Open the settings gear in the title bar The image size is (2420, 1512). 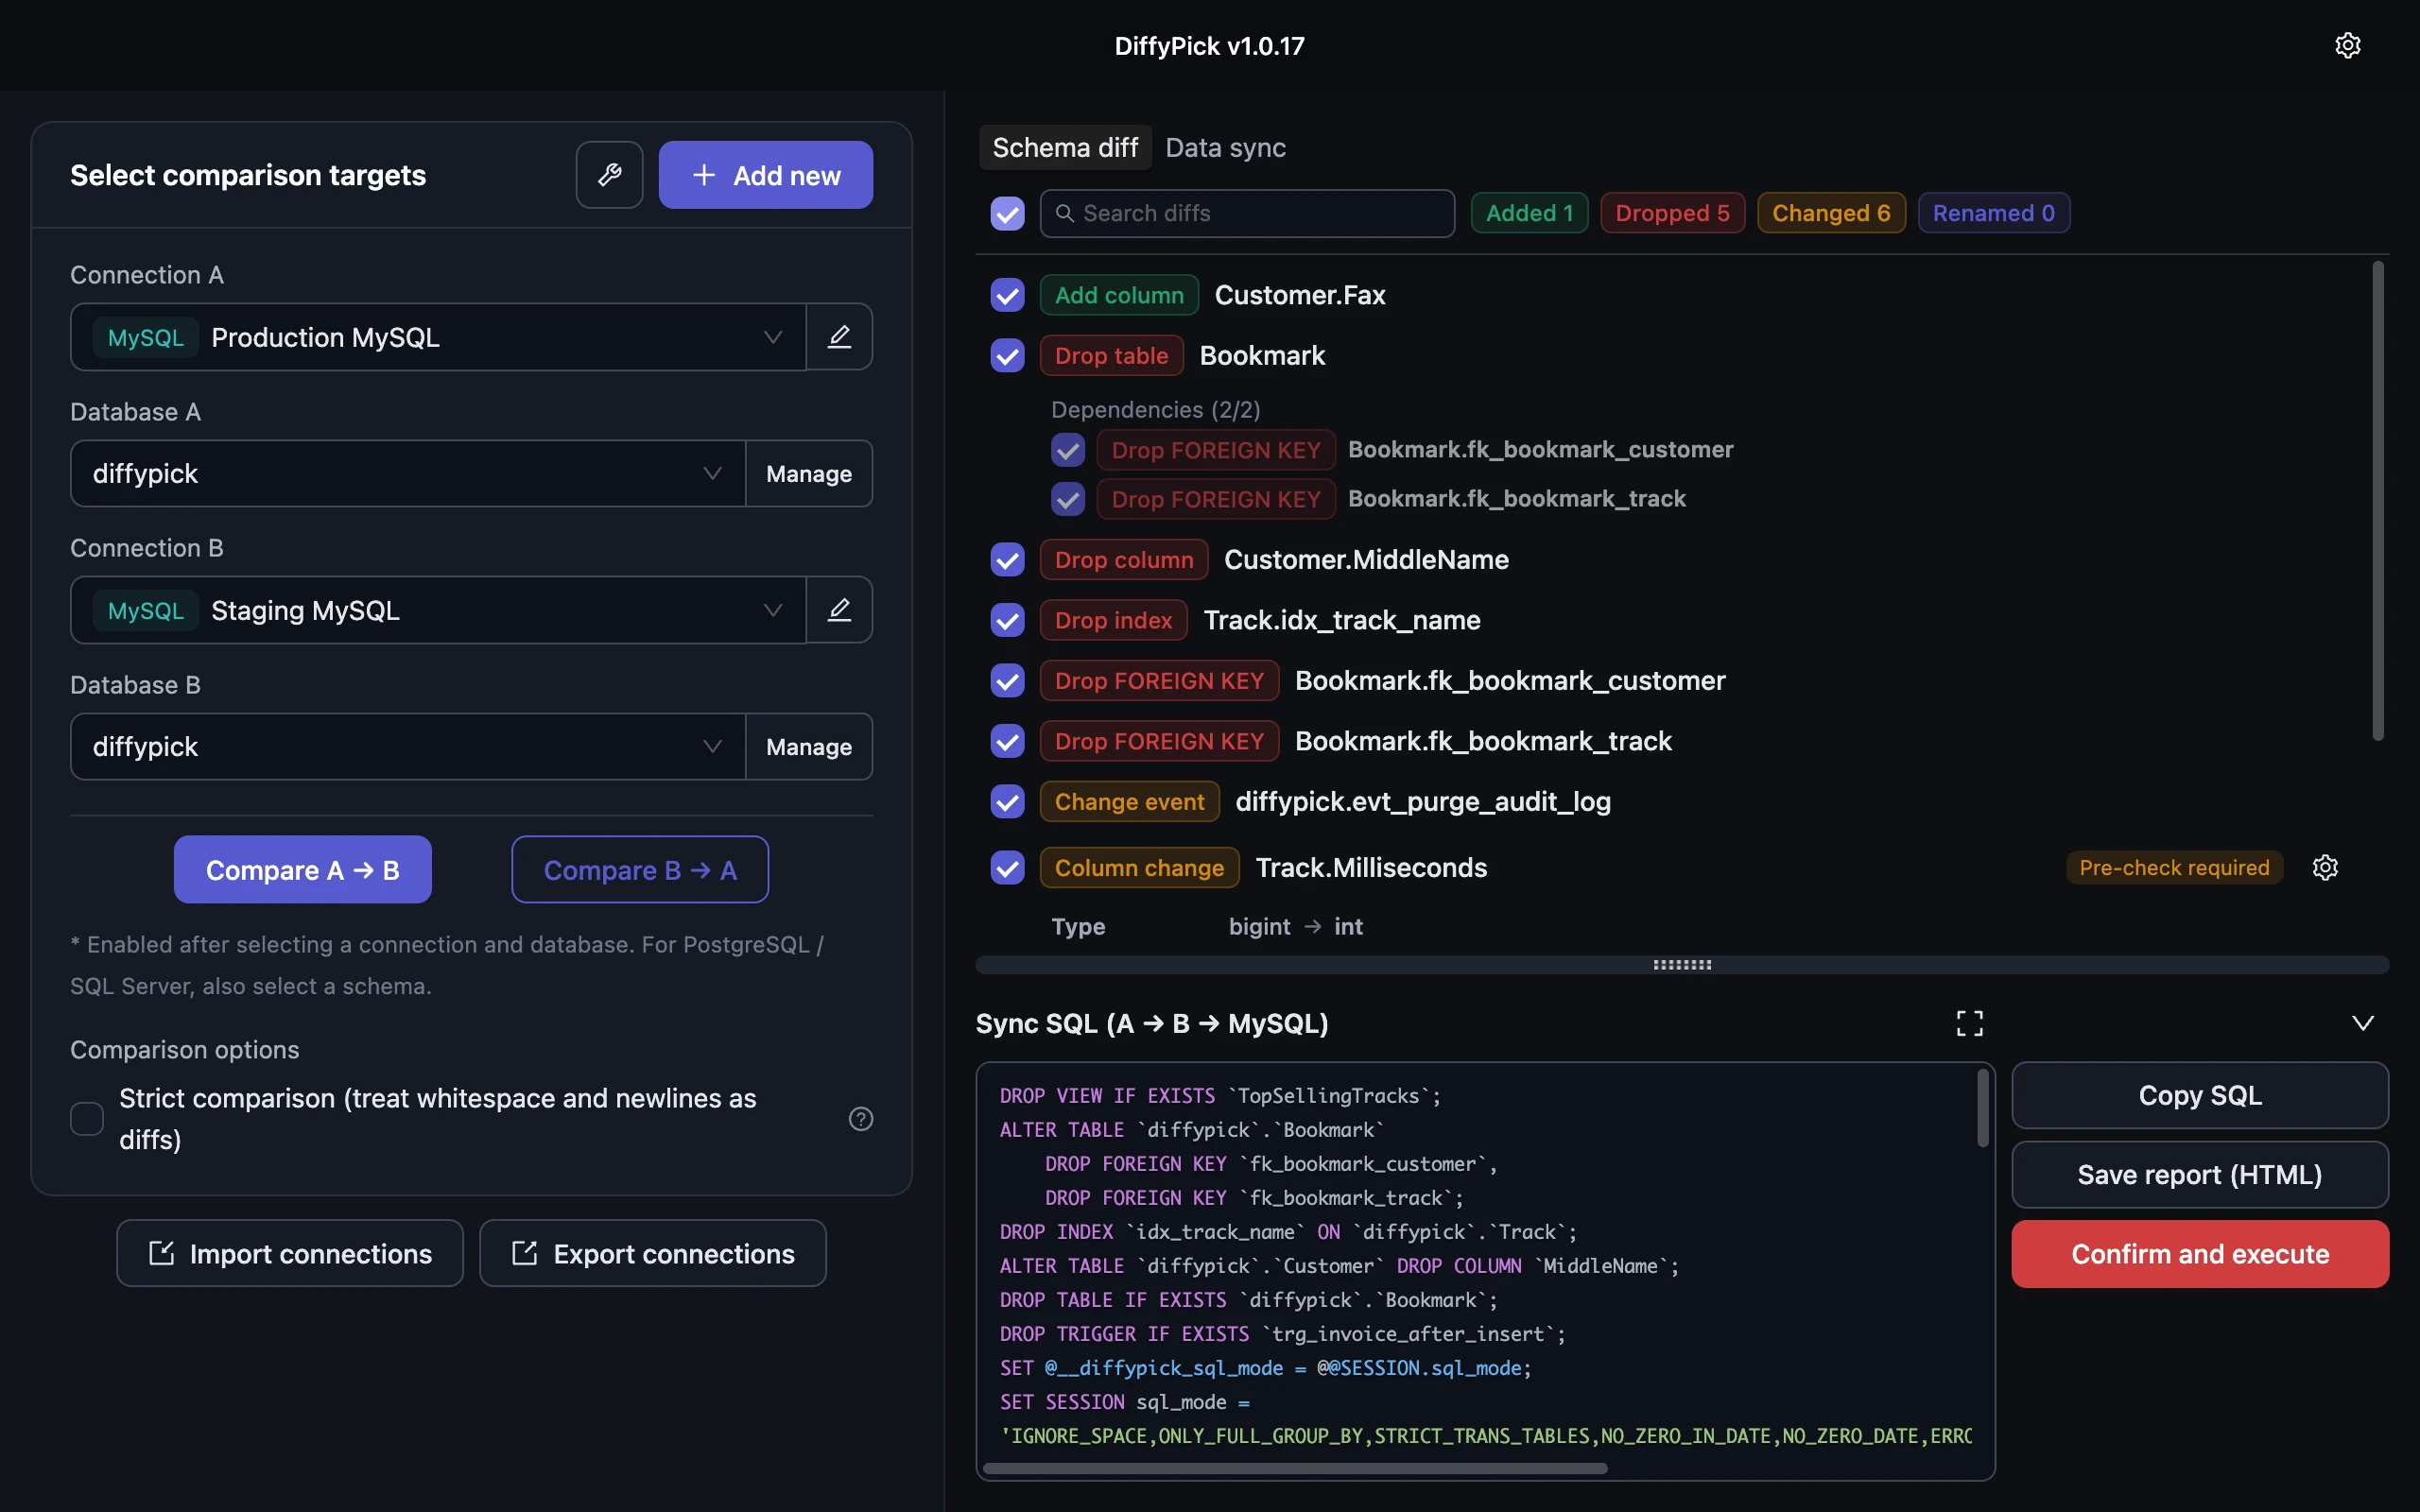click(x=2347, y=45)
